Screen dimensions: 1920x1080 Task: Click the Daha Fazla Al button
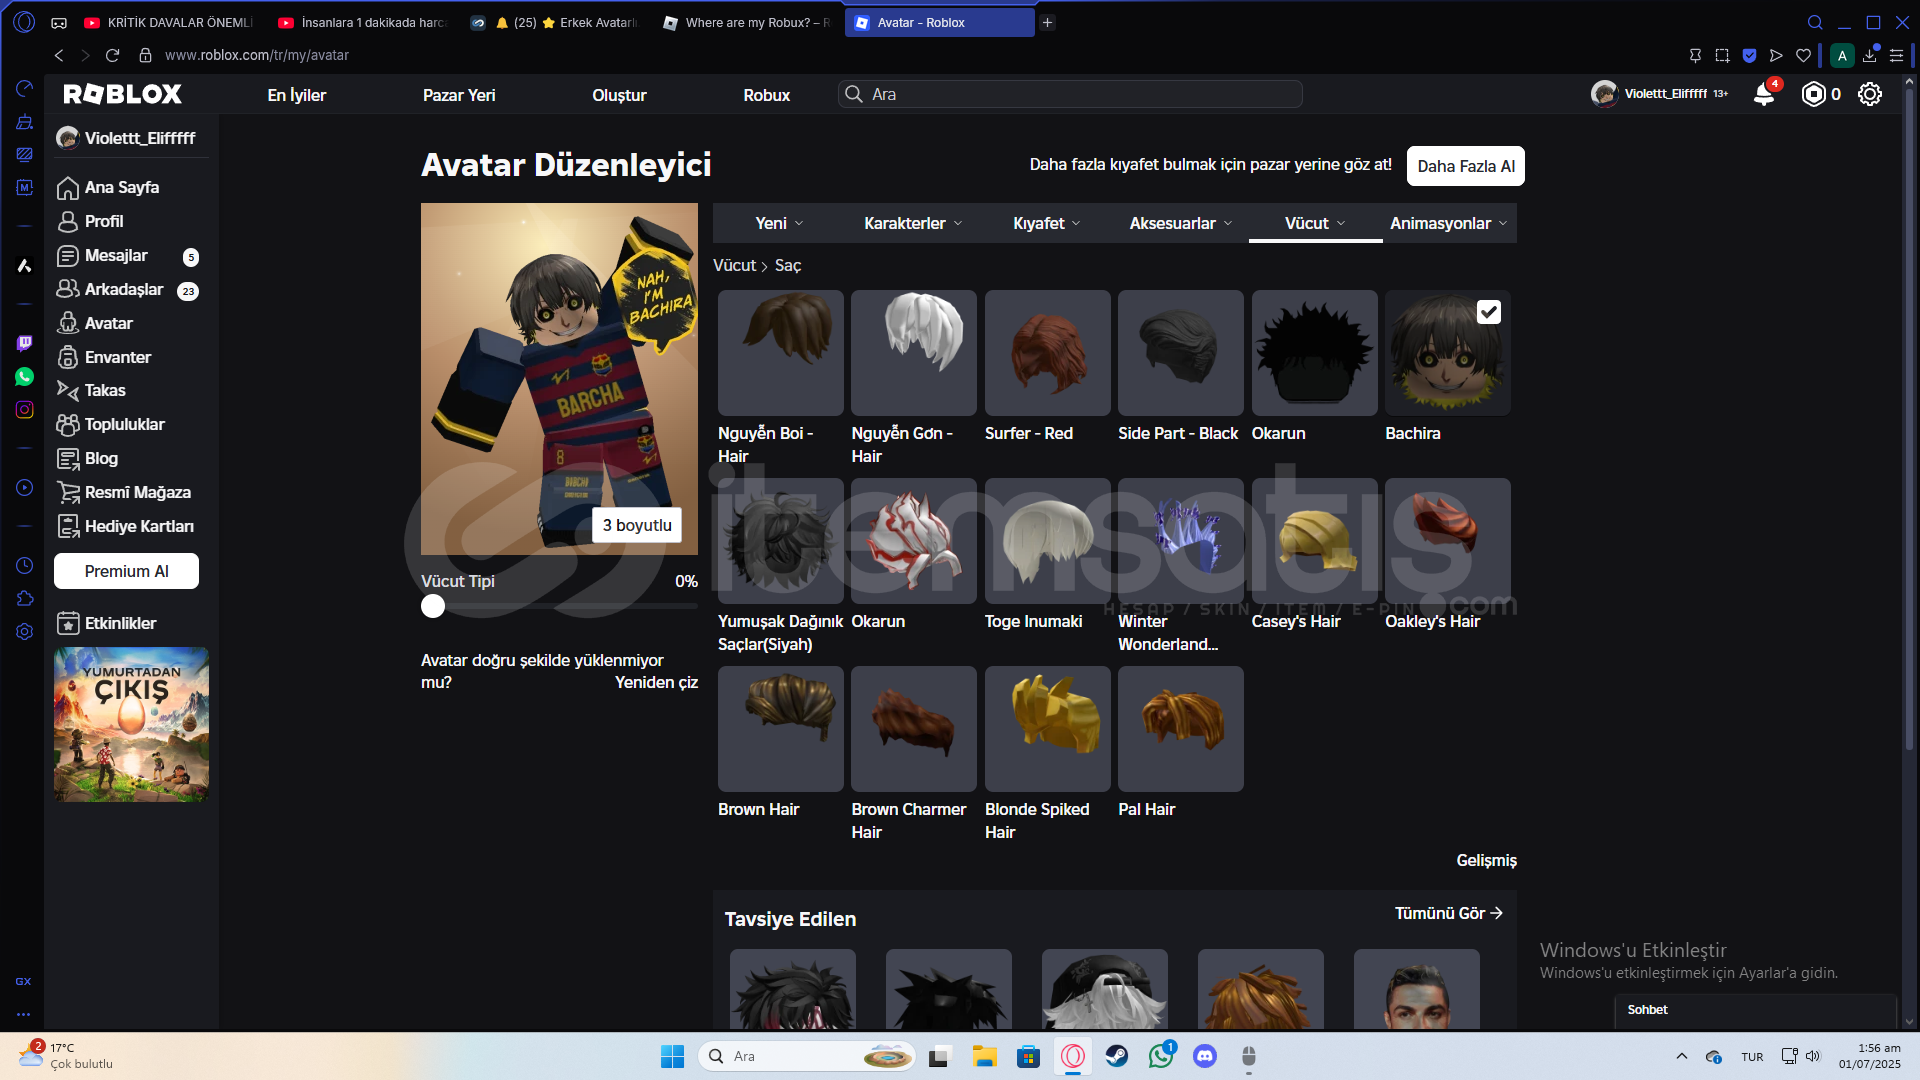tap(1466, 166)
